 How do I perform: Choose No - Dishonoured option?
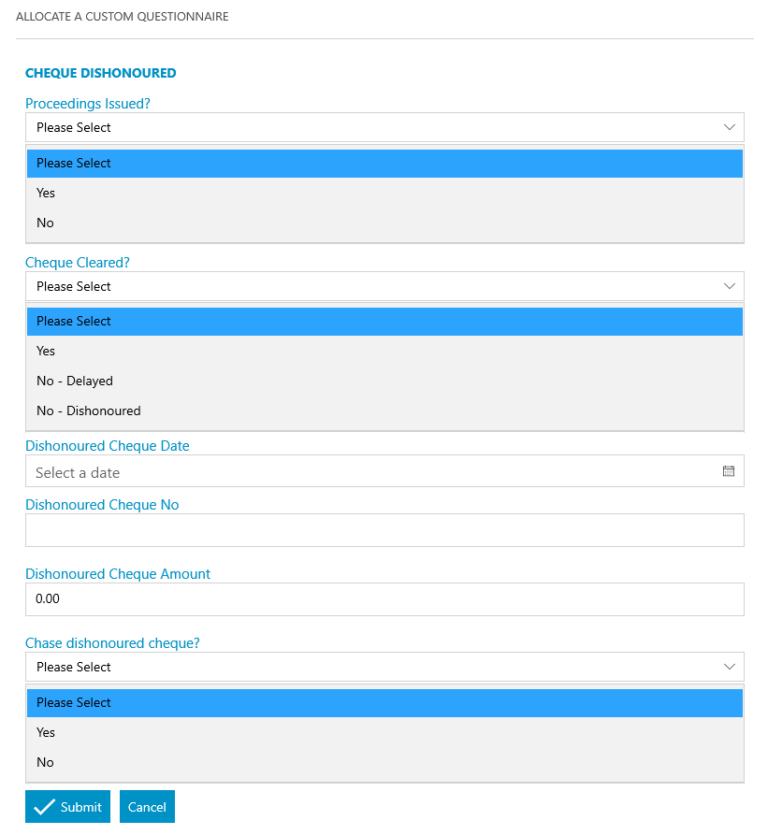pyautogui.click(x=89, y=411)
